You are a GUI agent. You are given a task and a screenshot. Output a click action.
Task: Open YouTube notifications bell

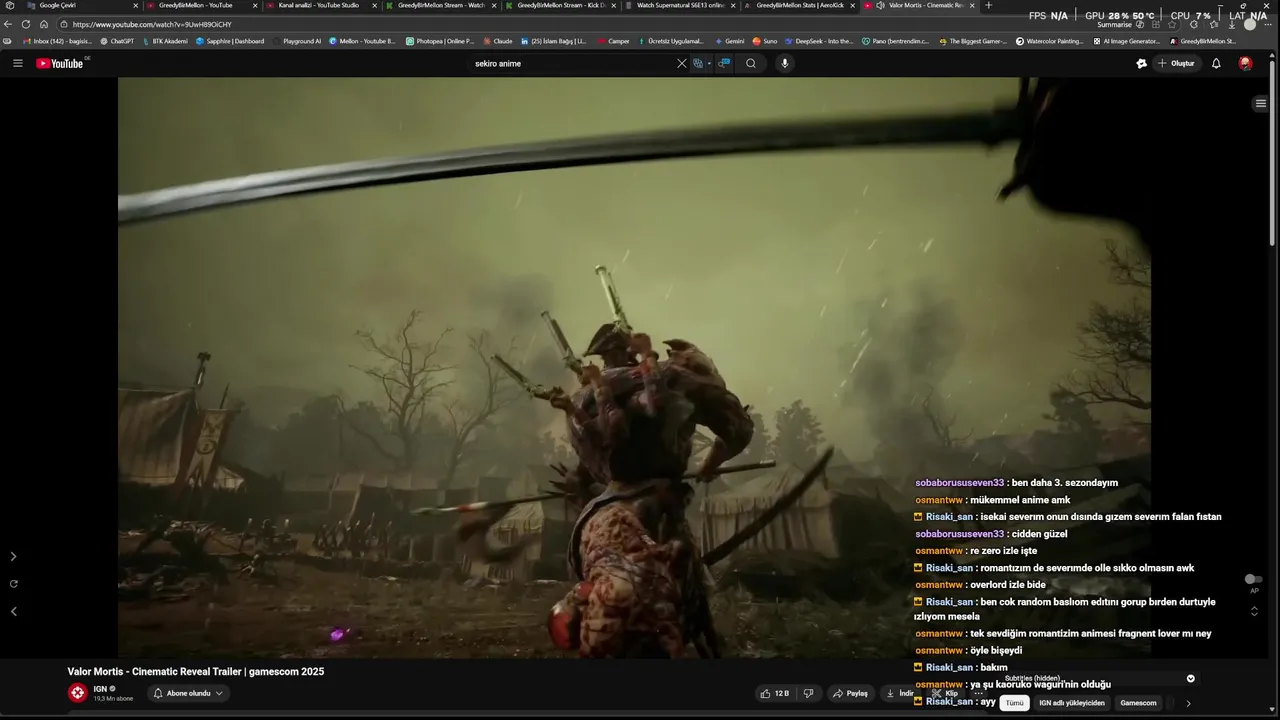point(1216,63)
